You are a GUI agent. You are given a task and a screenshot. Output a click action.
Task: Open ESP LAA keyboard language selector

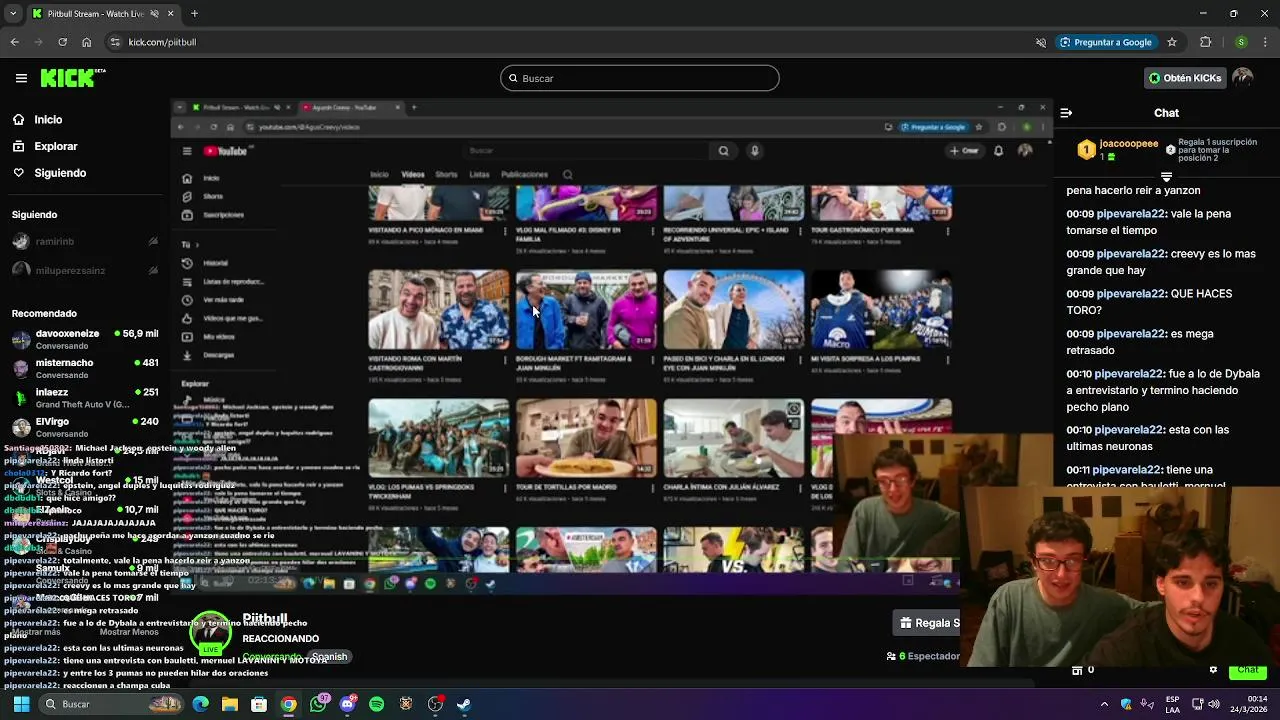pos(1172,704)
